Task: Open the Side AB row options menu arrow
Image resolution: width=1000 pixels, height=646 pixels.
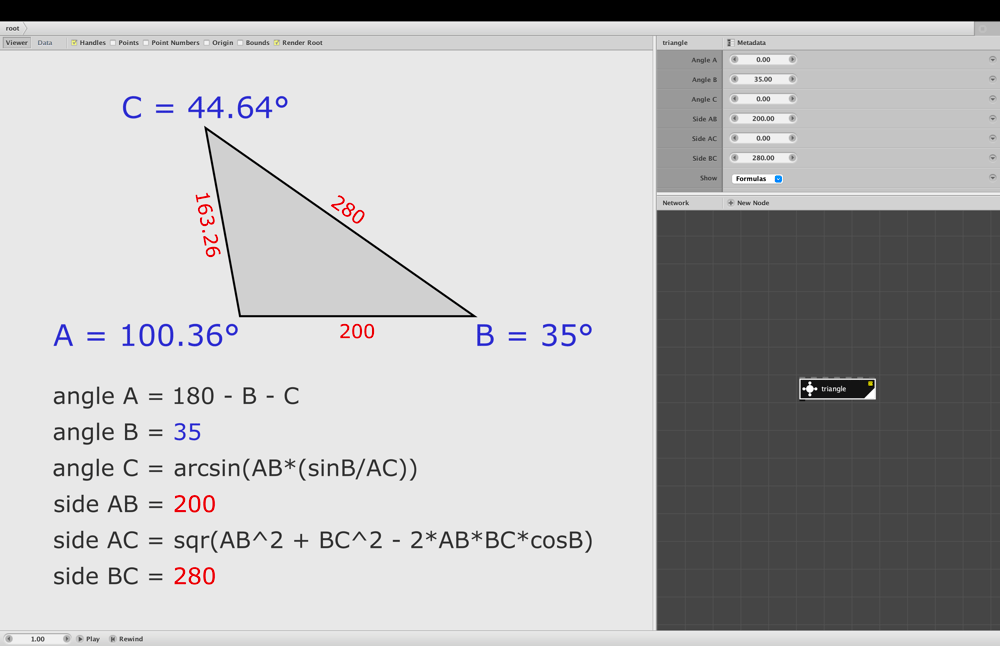Action: click(992, 118)
